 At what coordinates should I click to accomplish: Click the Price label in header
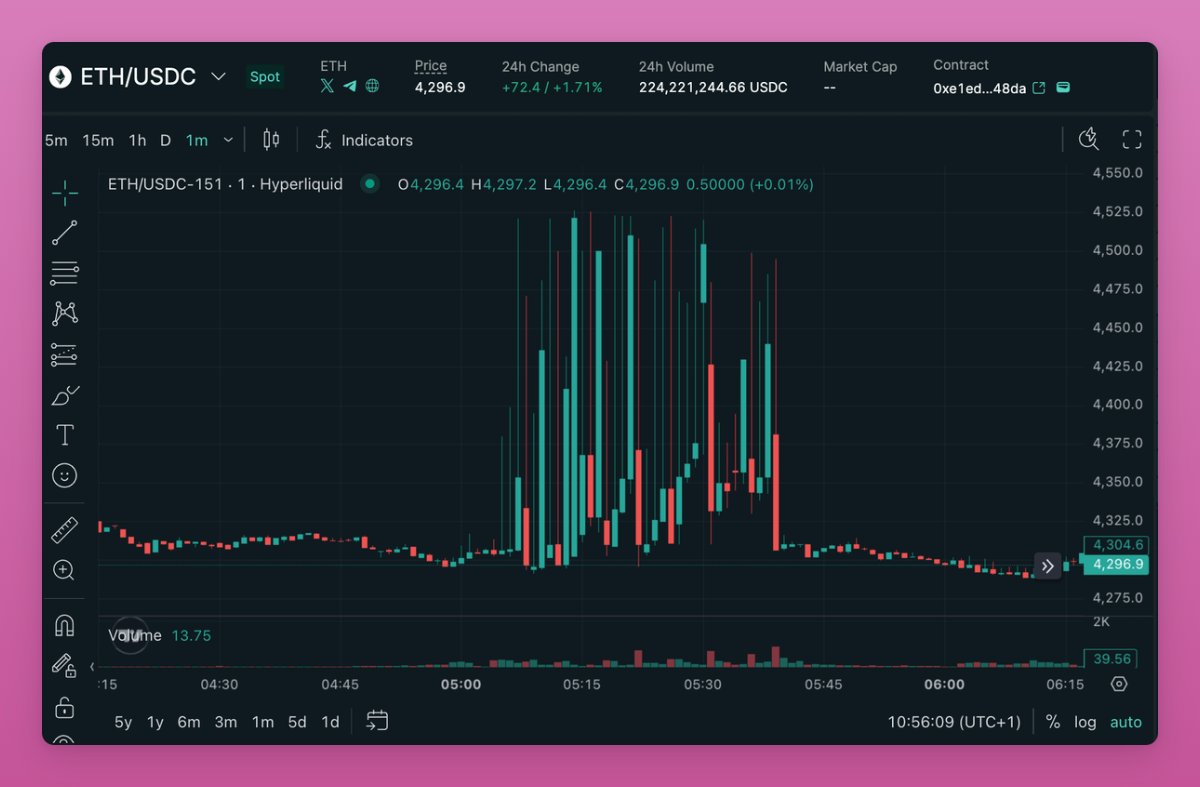431,66
